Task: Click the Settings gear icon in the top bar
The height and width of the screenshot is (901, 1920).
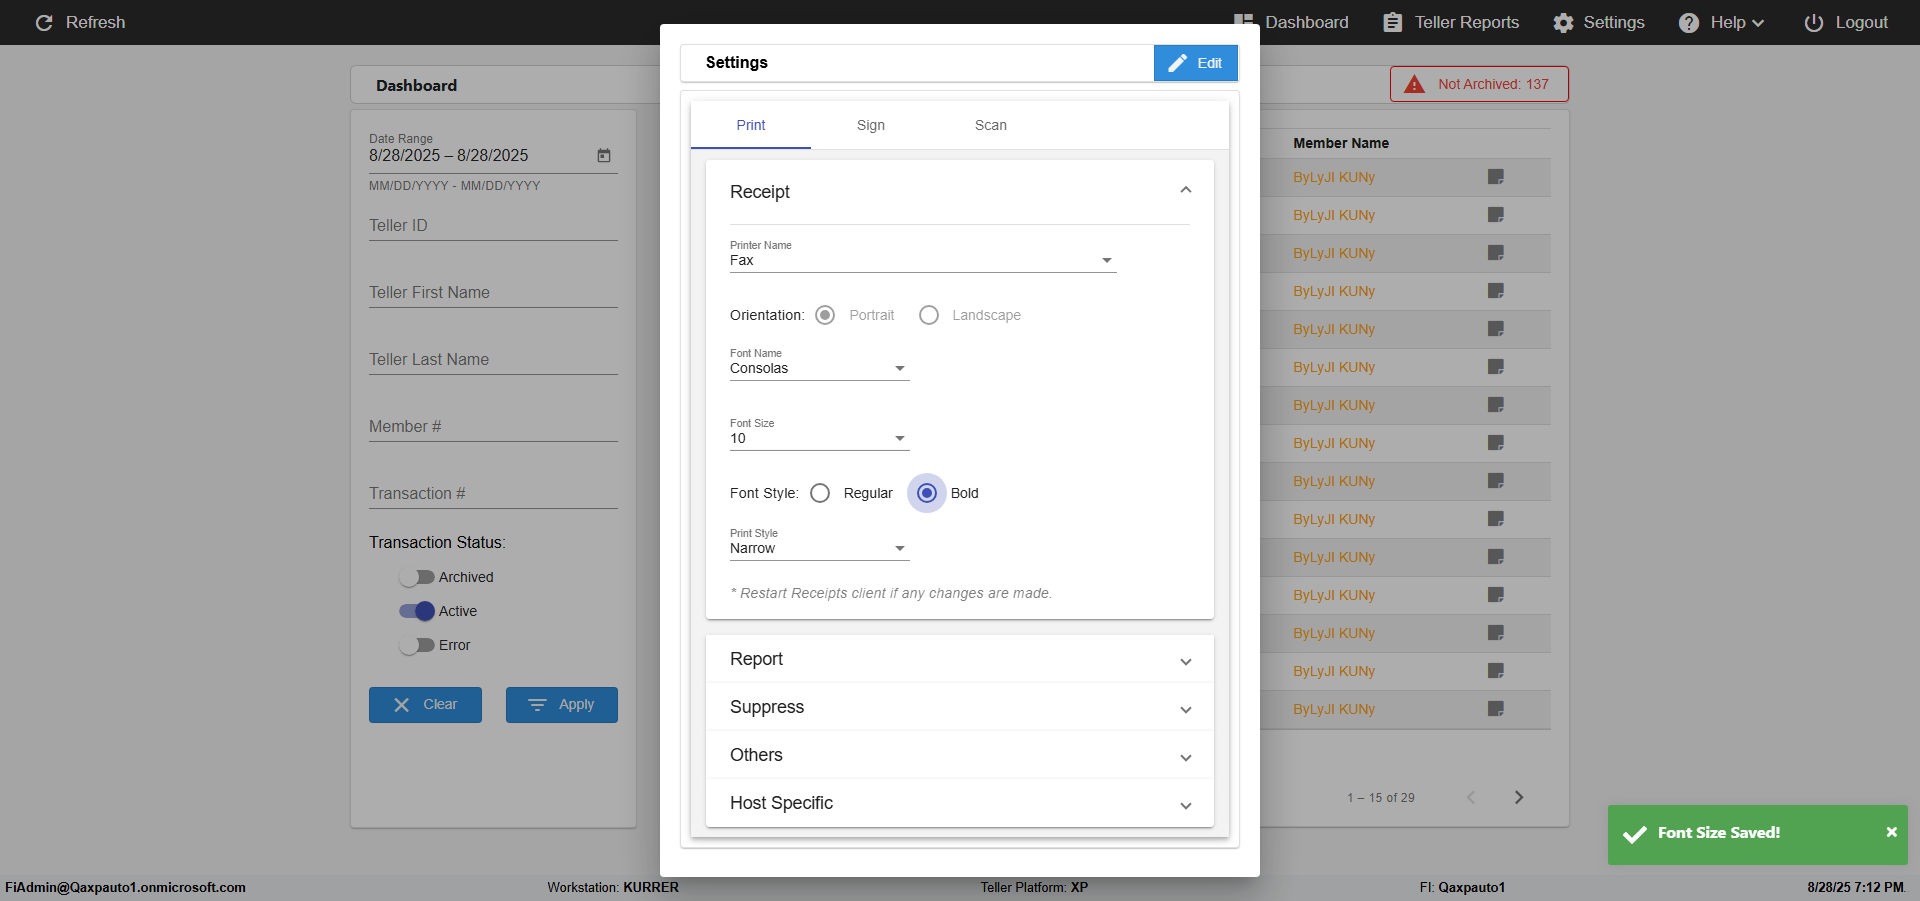Action: coord(1563,22)
